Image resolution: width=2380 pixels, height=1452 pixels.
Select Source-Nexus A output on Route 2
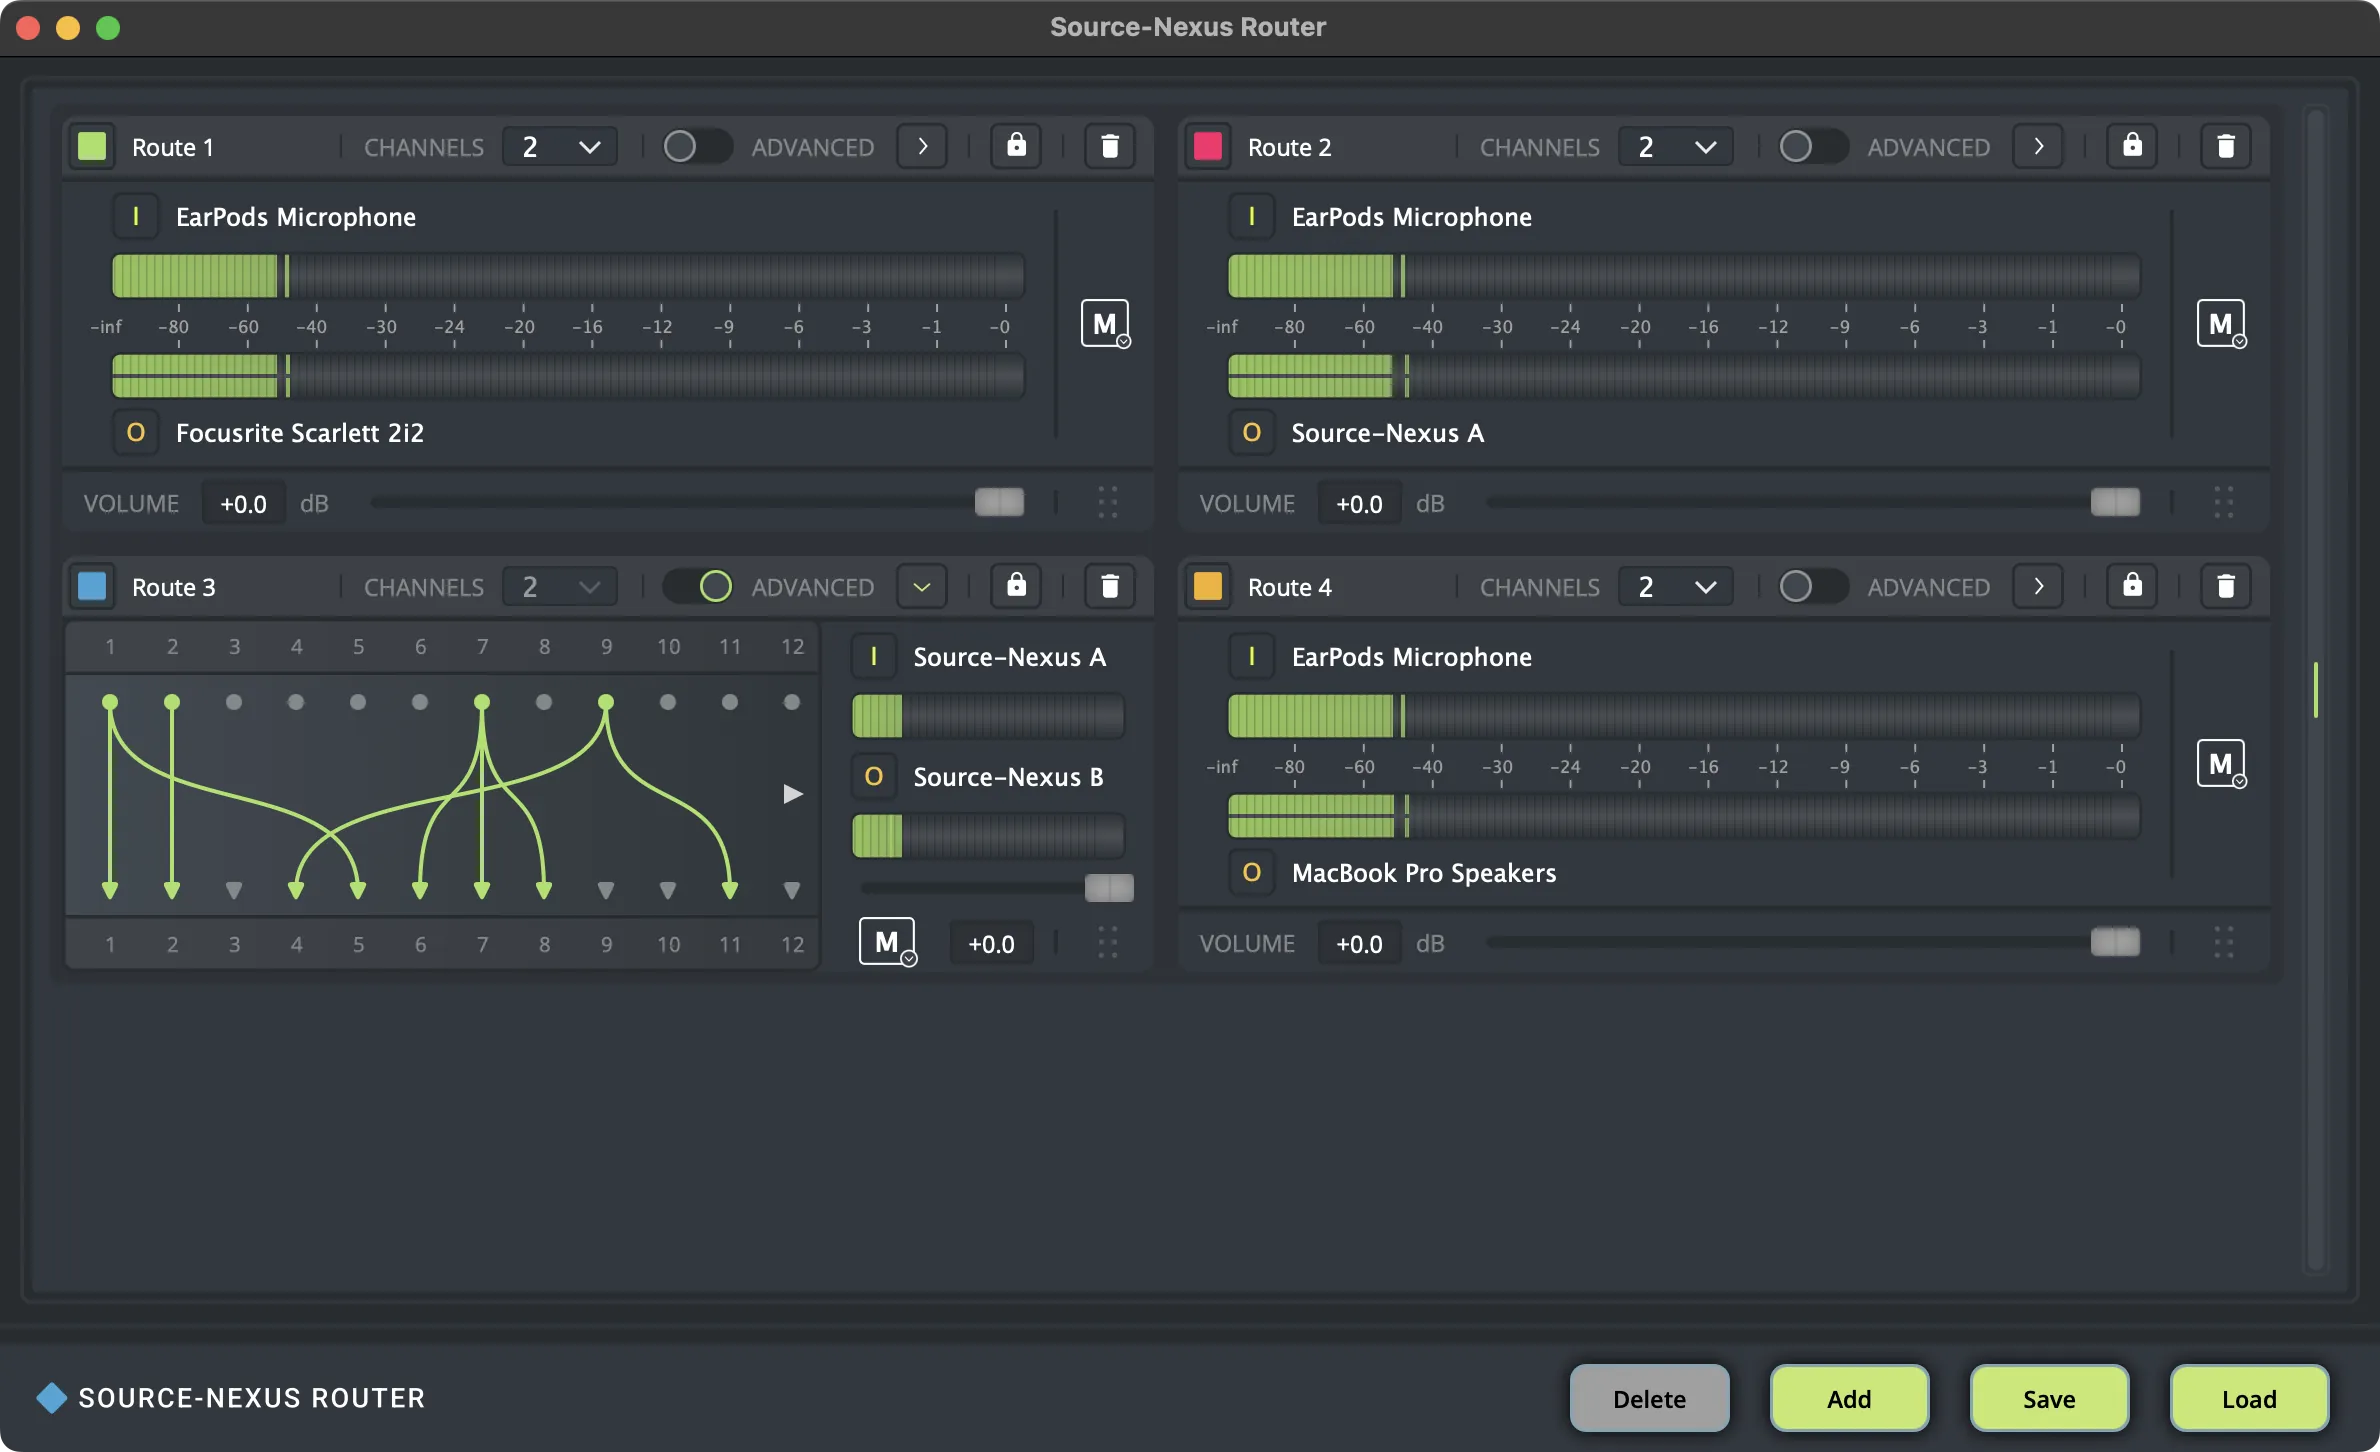[x=1387, y=432]
